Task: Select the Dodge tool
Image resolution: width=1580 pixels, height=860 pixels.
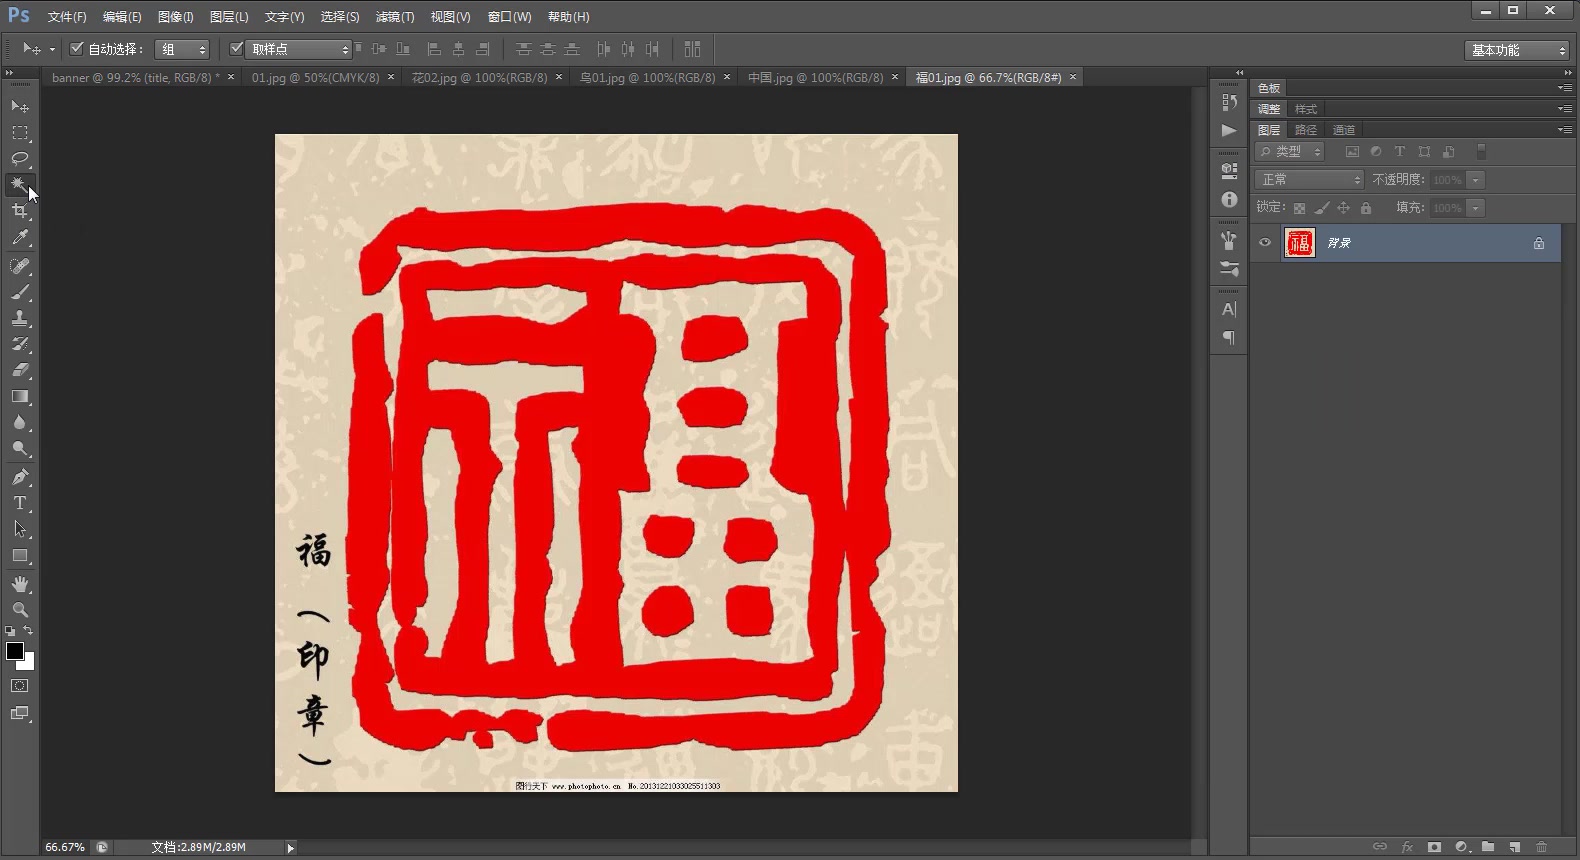Action: (x=19, y=449)
